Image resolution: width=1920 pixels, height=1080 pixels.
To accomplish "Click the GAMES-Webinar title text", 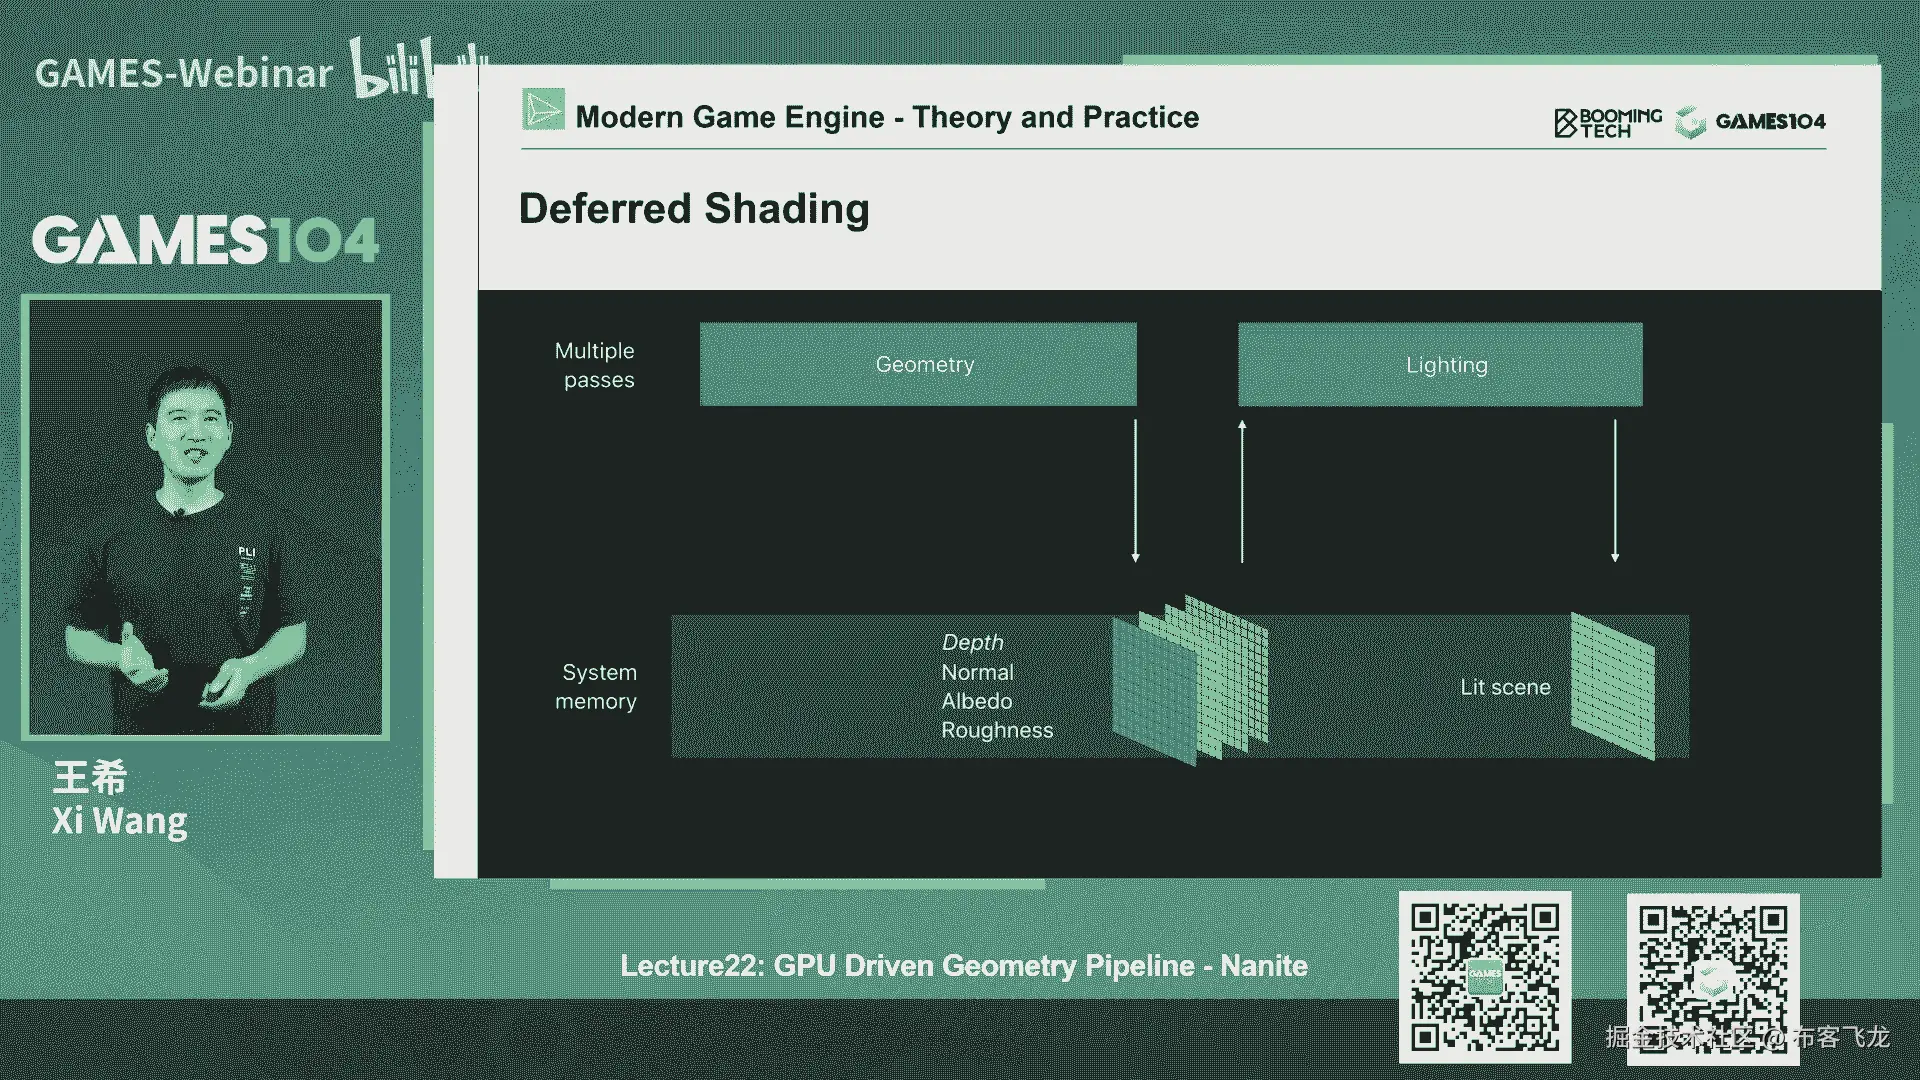I will 184,74.
